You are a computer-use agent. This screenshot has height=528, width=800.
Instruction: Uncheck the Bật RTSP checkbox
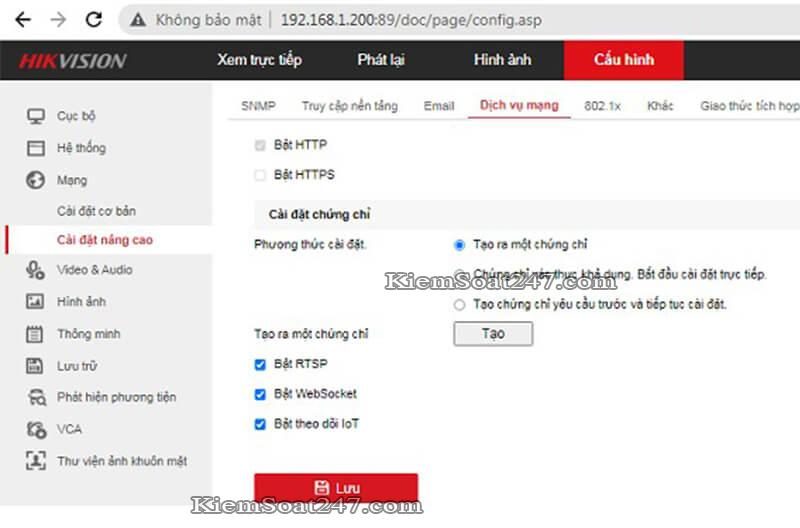[260, 365]
